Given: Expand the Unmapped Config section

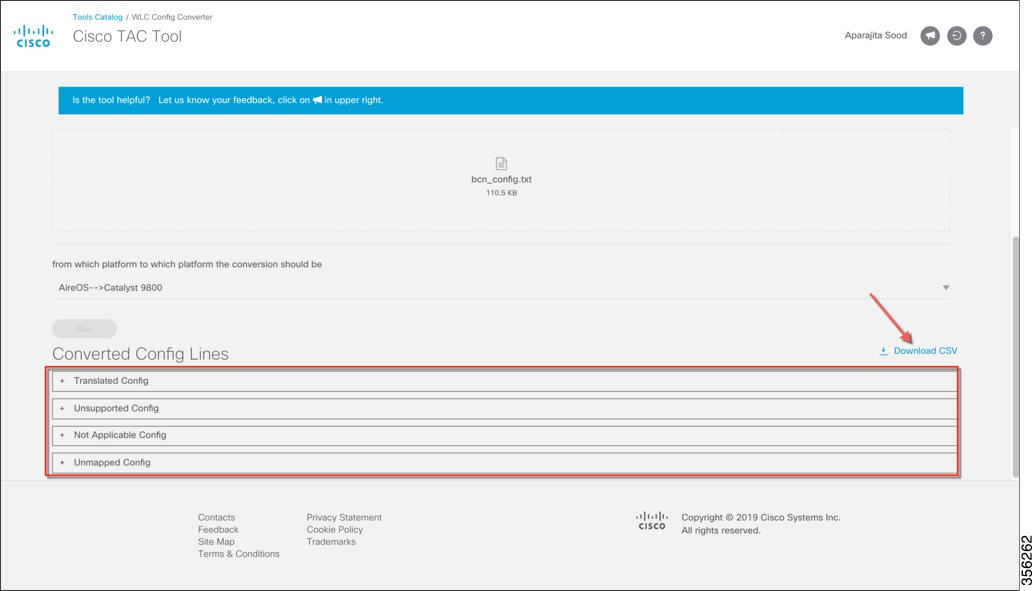Looking at the screenshot, I should 505,463.
